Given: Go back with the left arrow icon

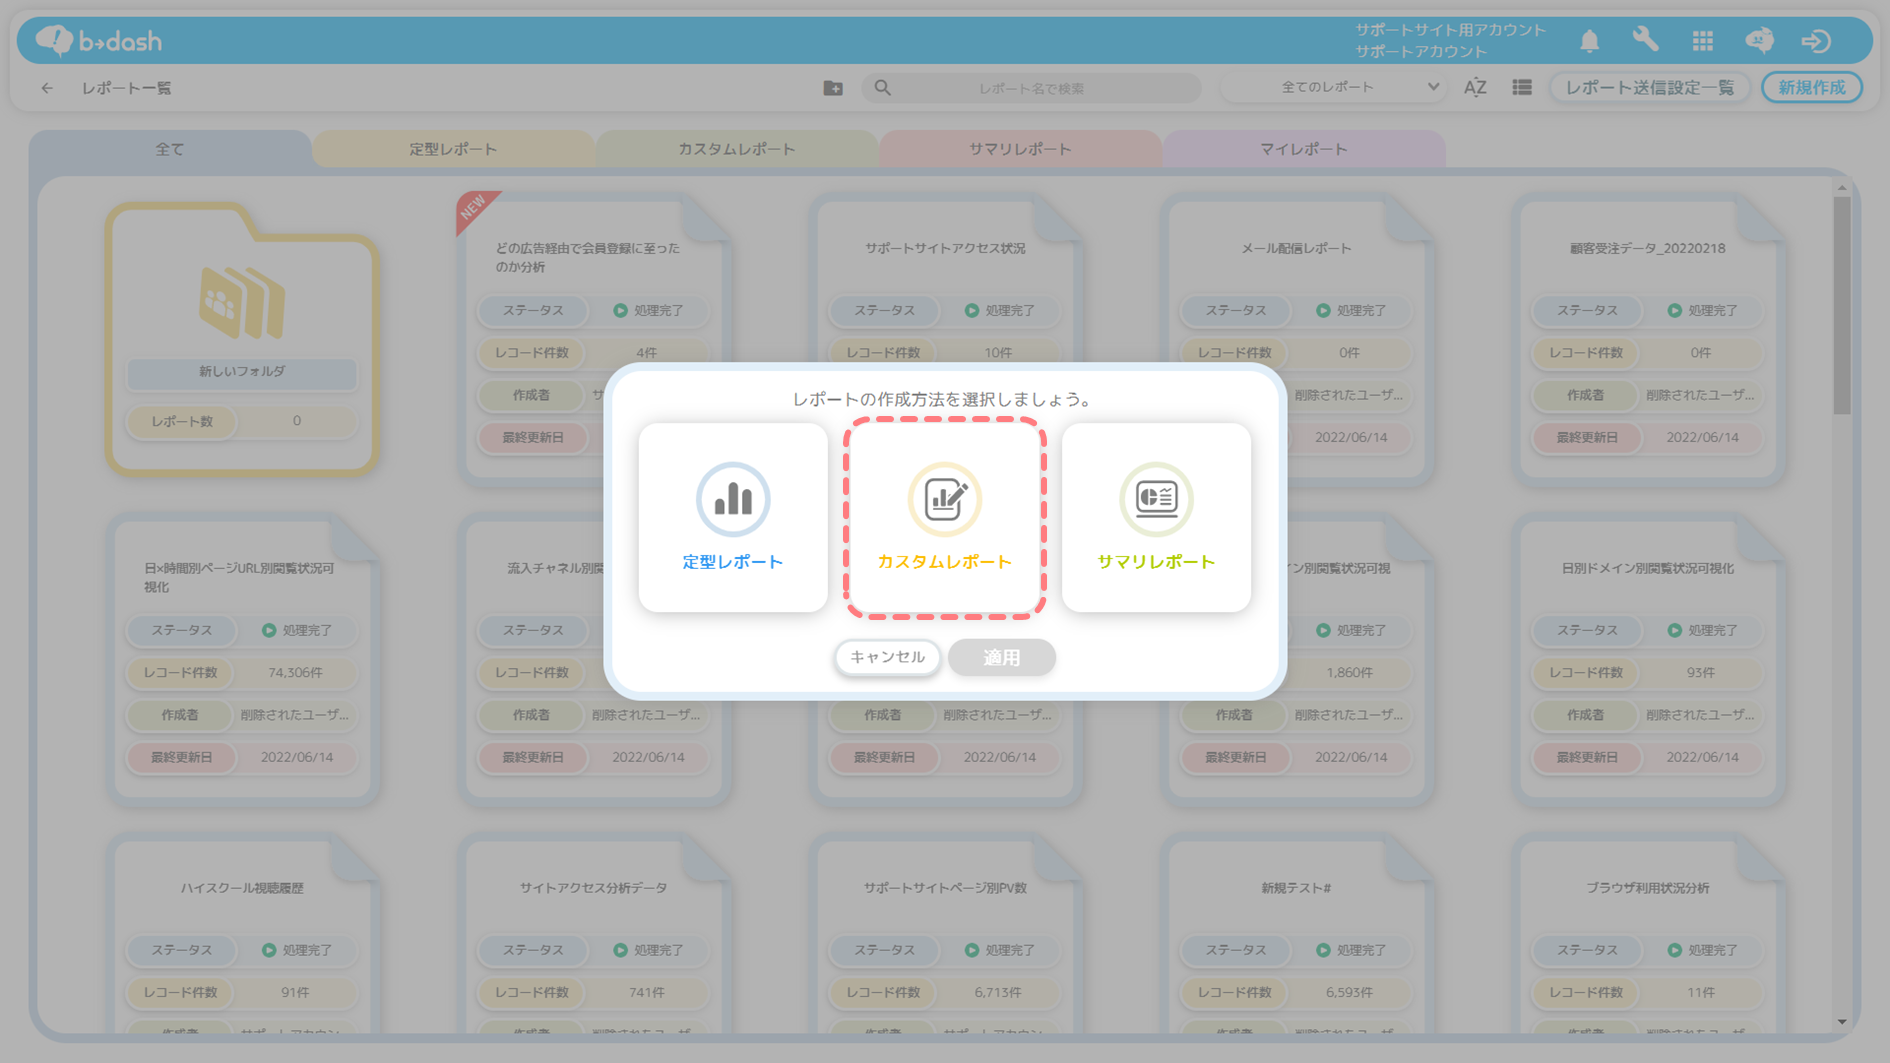Looking at the screenshot, I should coord(47,88).
